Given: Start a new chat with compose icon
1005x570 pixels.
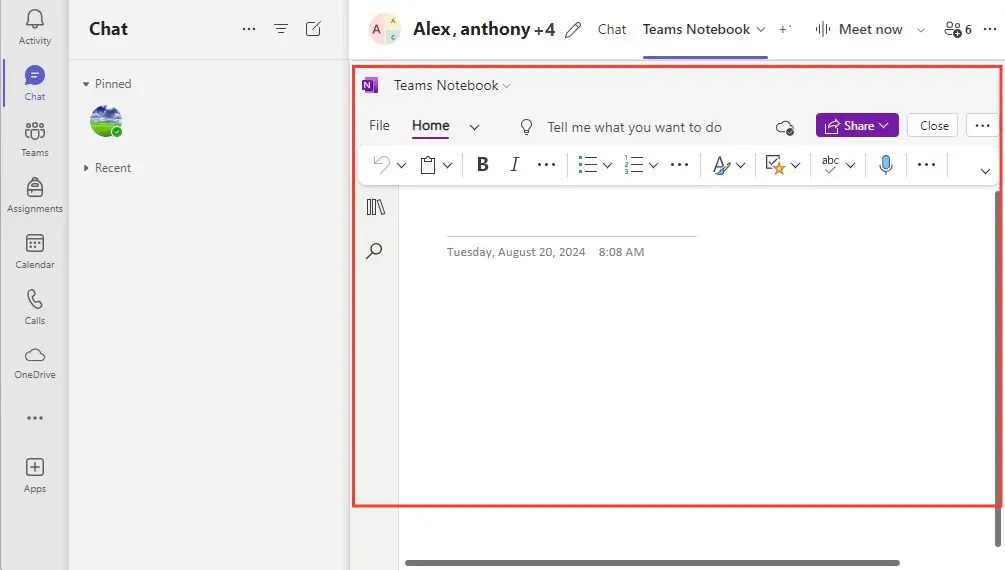Looking at the screenshot, I should click(313, 29).
